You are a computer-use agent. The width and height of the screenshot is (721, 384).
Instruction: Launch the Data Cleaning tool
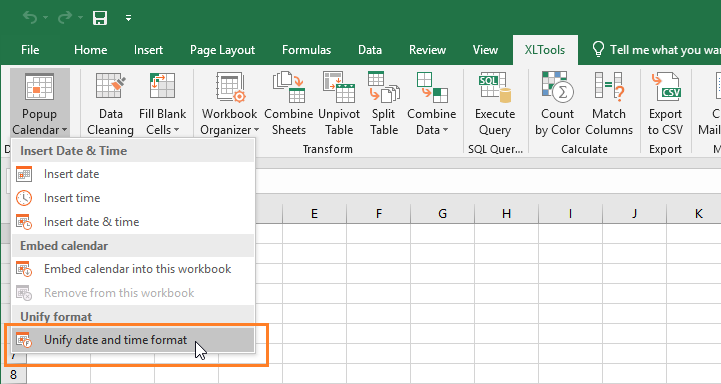(x=110, y=103)
